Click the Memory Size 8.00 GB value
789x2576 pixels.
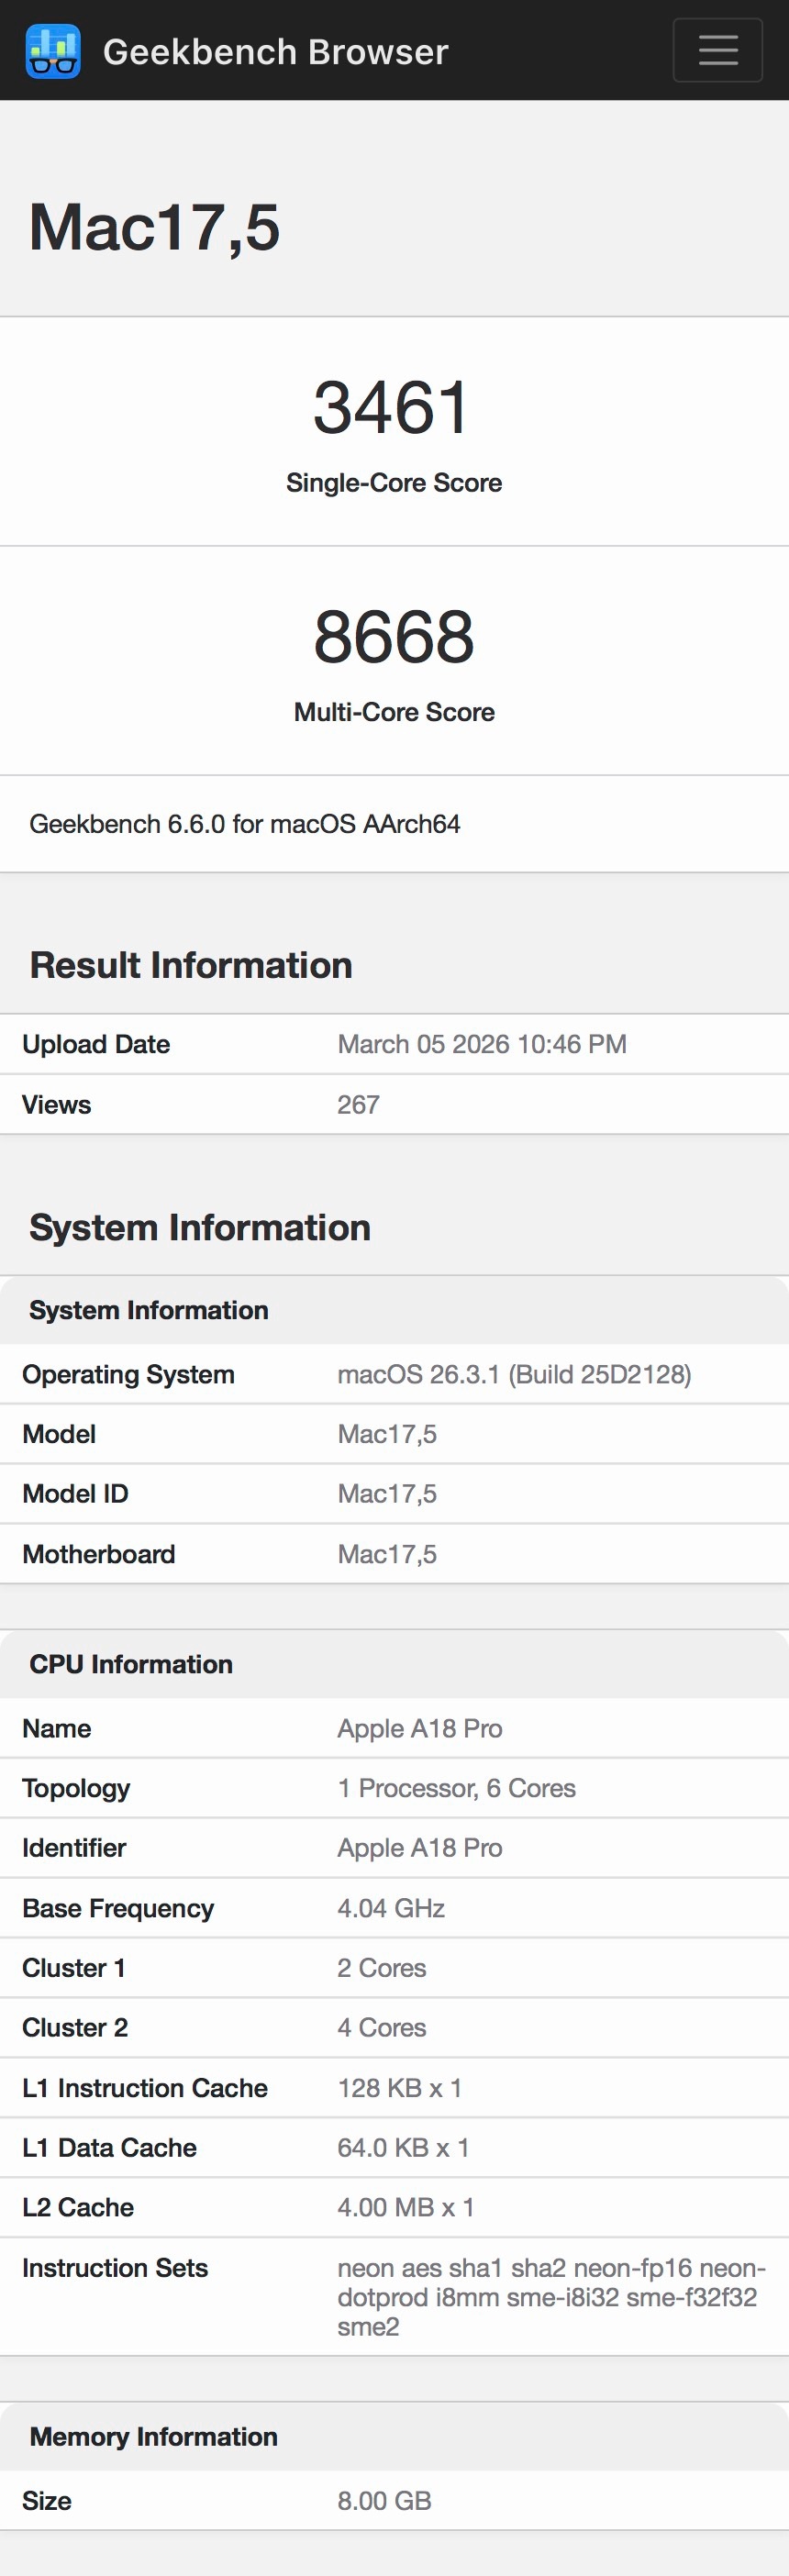click(x=384, y=2501)
